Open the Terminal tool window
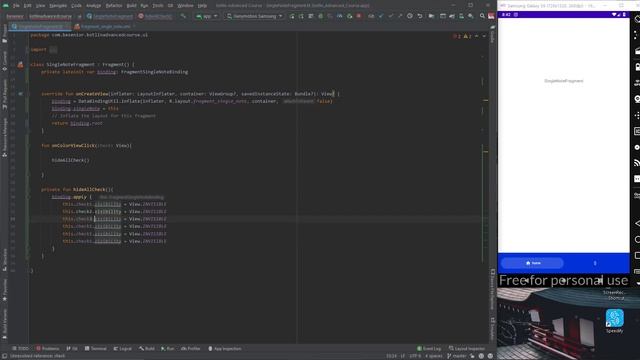Screen dimensions: 640x360 point(96,349)
